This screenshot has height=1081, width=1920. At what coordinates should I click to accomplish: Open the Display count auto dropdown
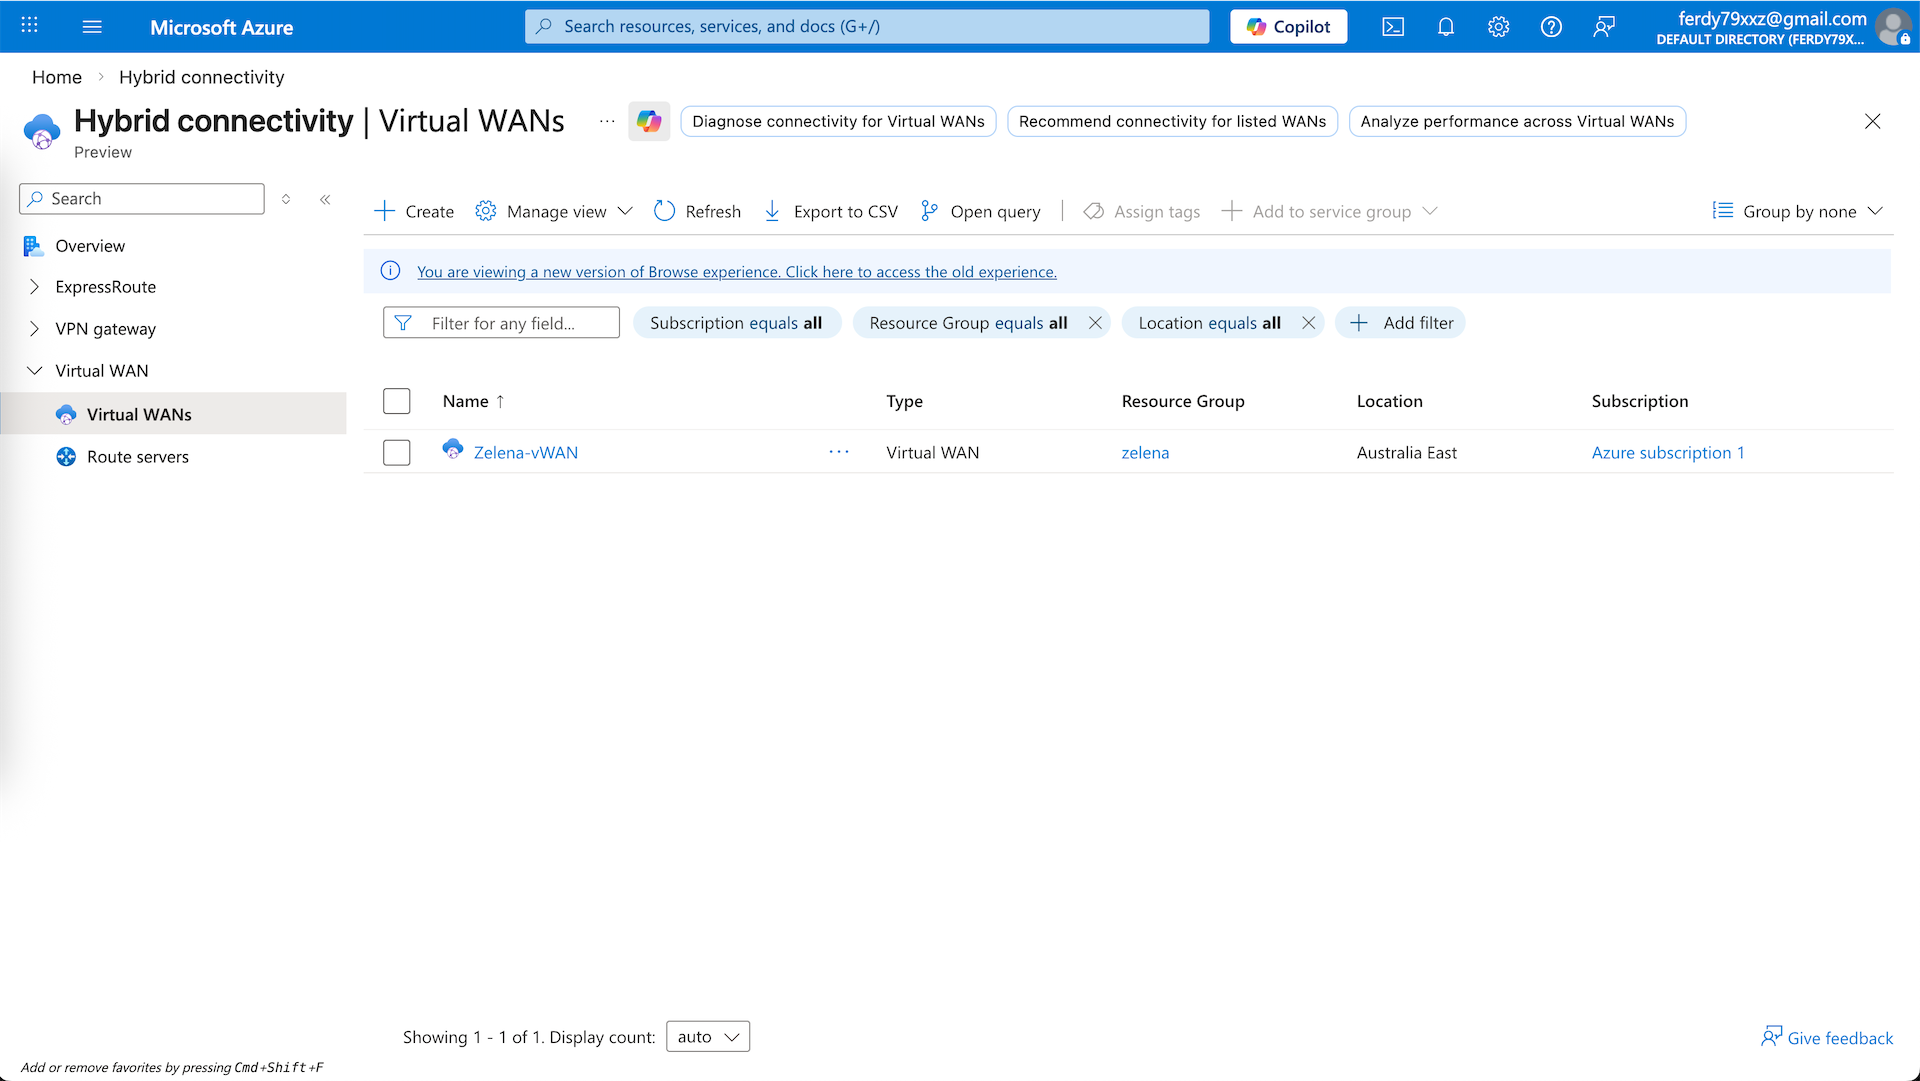[x=707, y=1037]
